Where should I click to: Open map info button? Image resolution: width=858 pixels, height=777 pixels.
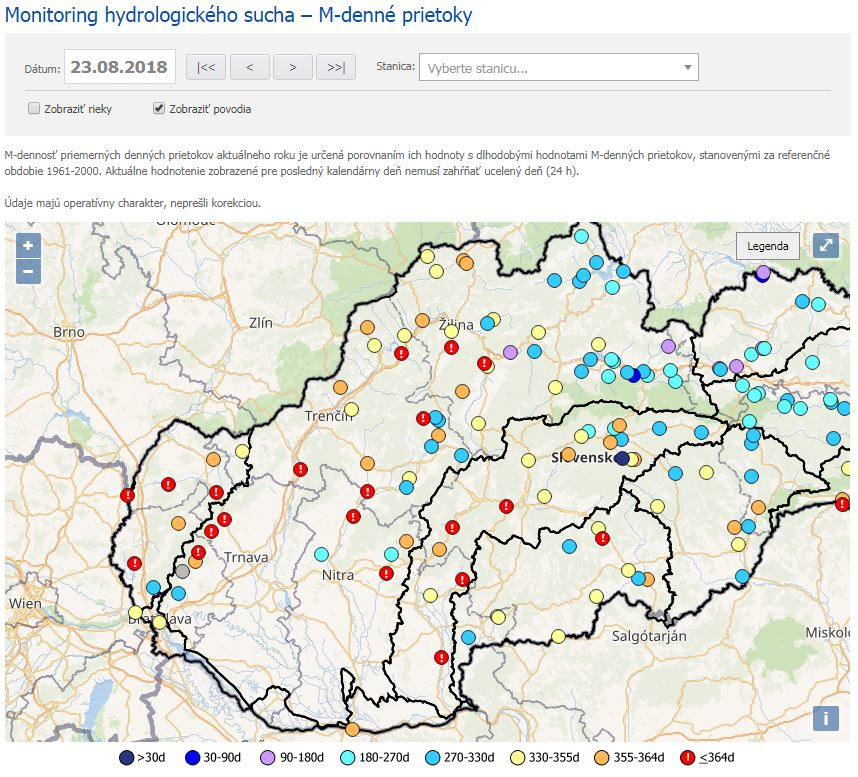[x=825, y=717]
